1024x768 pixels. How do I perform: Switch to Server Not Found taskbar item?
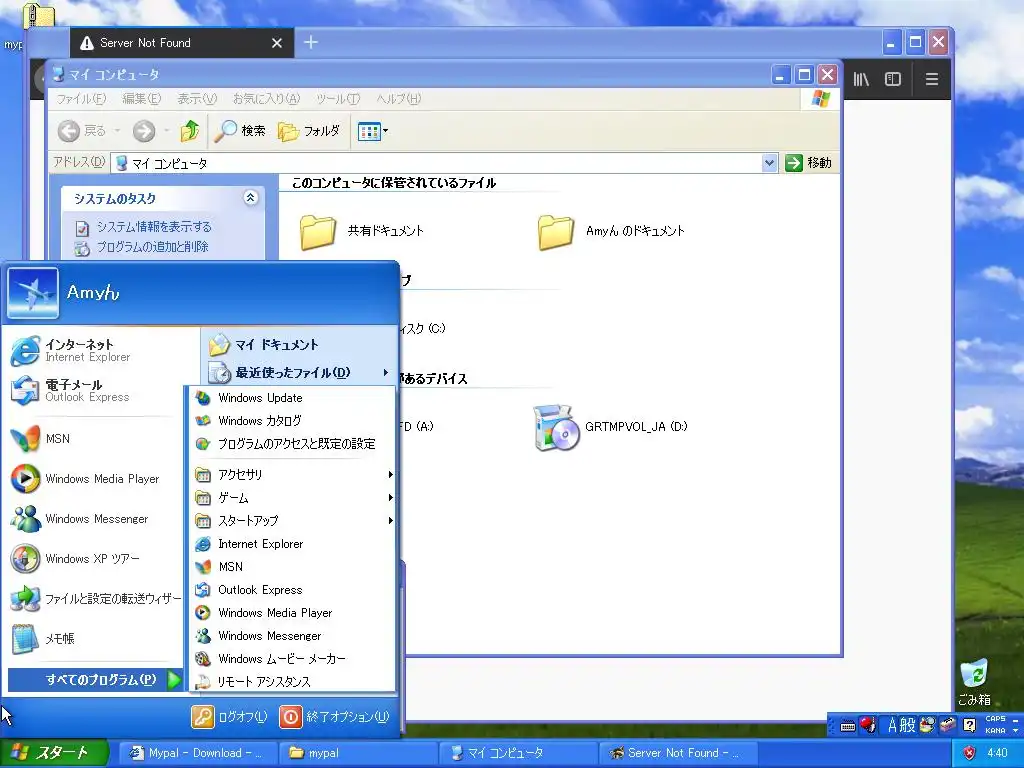pyautogui.click(x=679, y=753)
